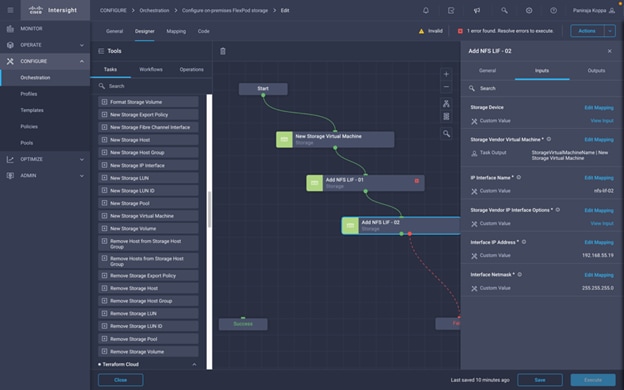Click View Input for Storage Device

(x=602, y=121)
